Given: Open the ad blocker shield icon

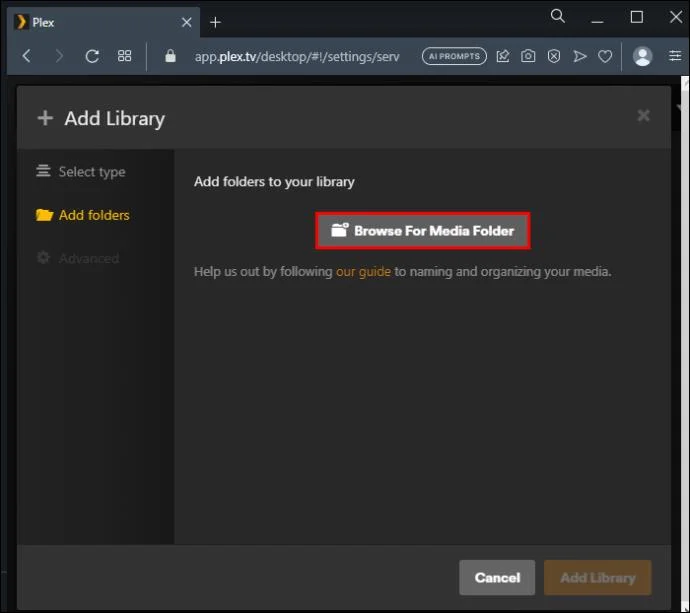Looking at the screenshot, I should 554,56.
